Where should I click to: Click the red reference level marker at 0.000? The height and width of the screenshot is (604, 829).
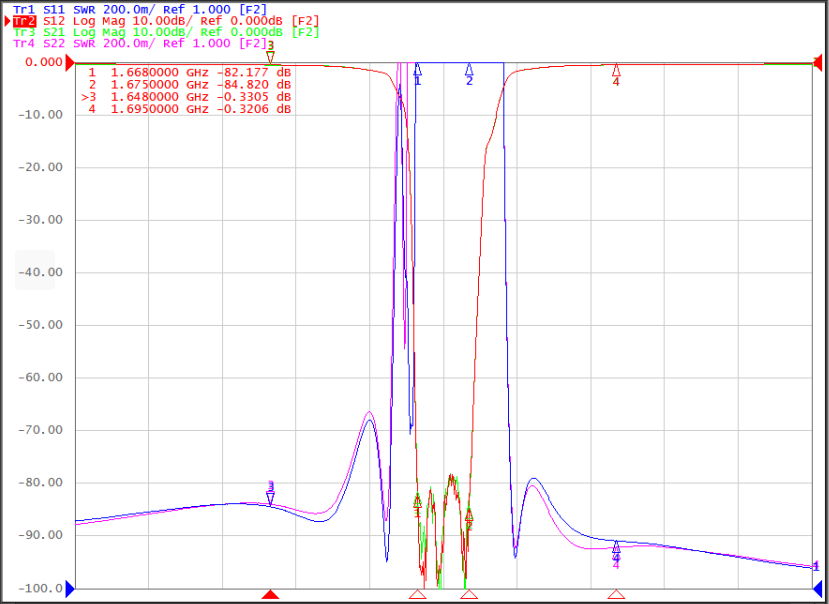(70, 62)
